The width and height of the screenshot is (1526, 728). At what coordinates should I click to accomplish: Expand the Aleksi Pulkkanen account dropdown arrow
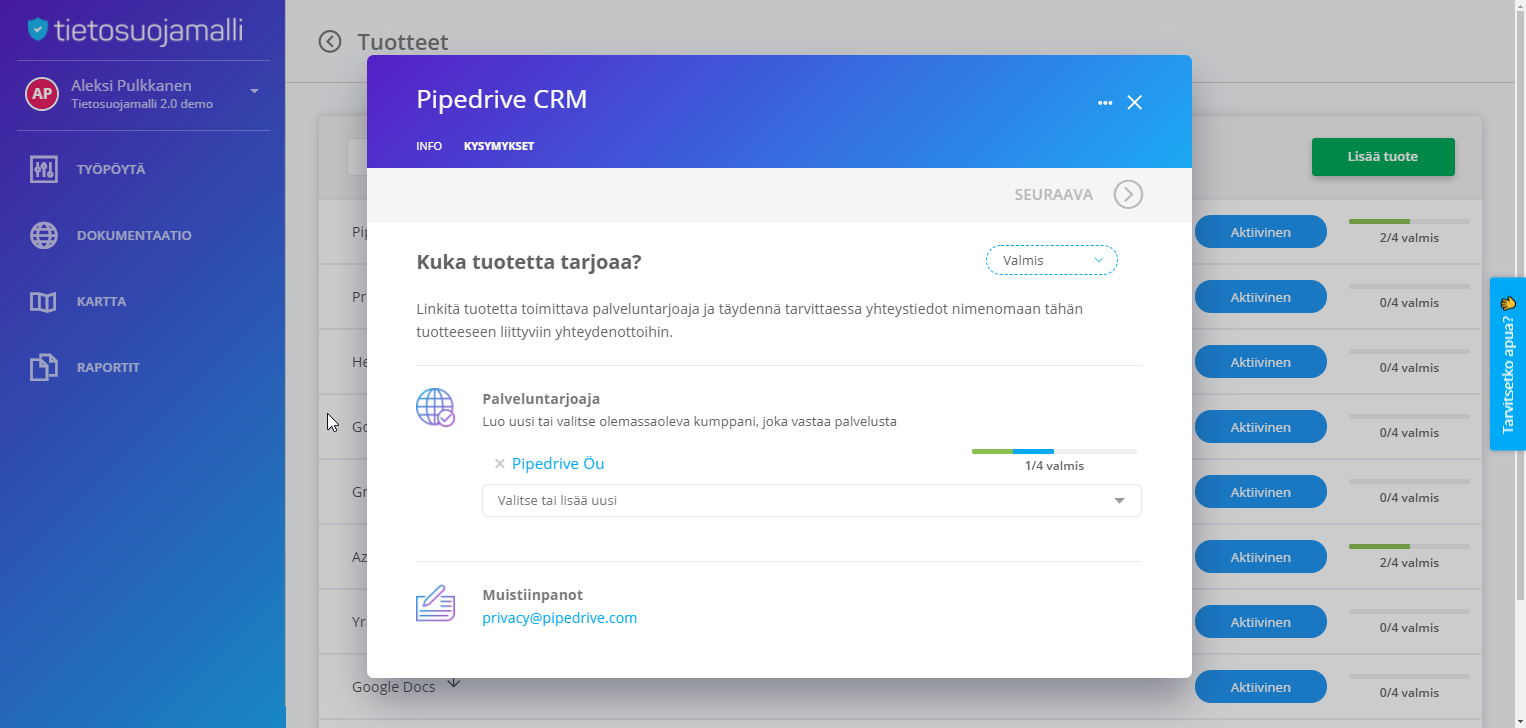tap(254, 91)
